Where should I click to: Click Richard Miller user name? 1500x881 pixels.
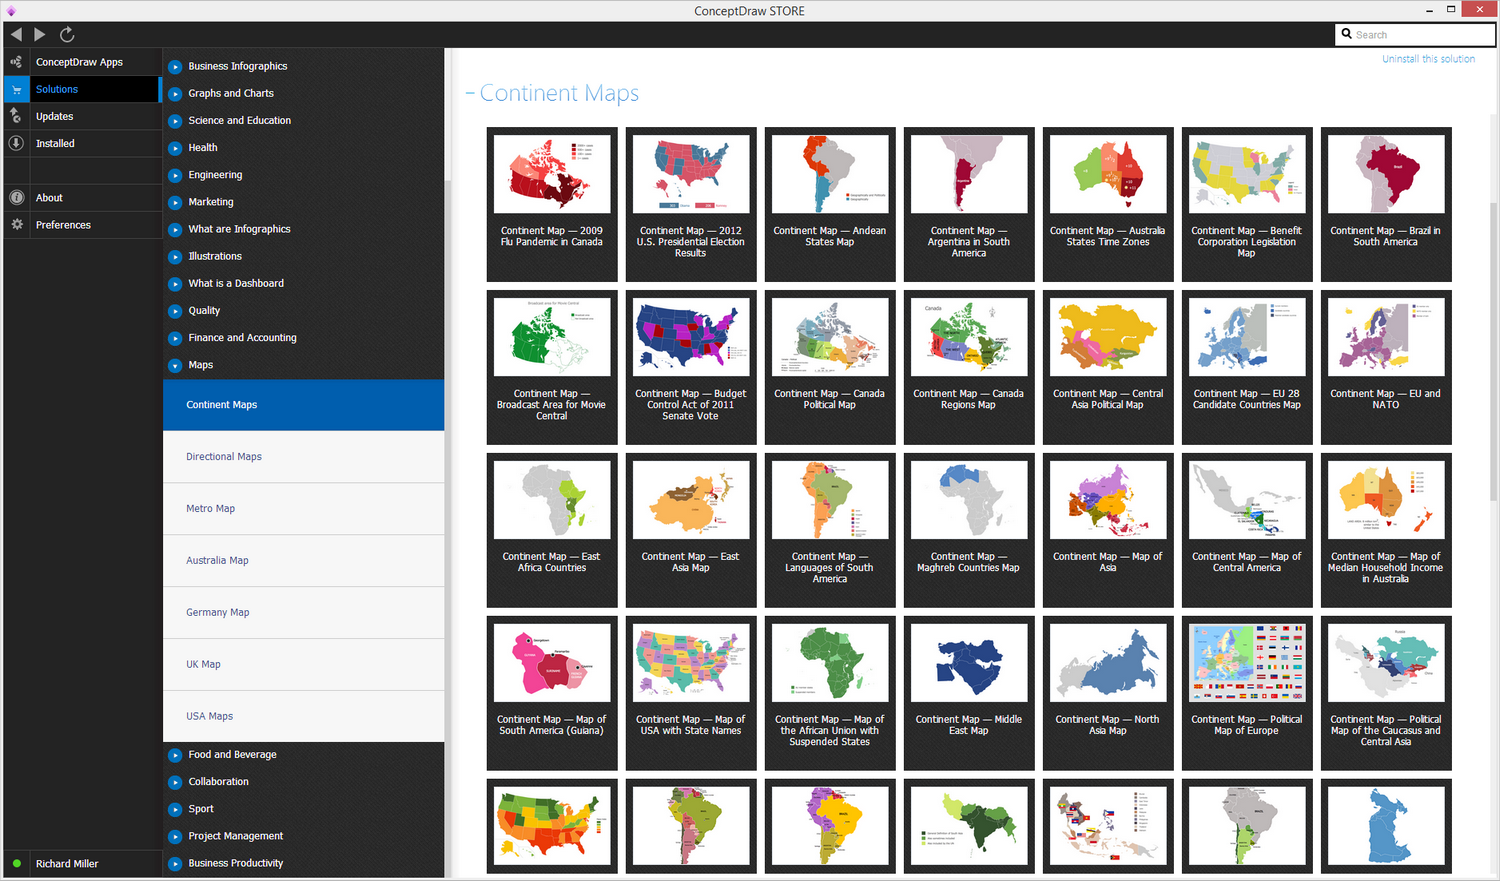[67, 864]
